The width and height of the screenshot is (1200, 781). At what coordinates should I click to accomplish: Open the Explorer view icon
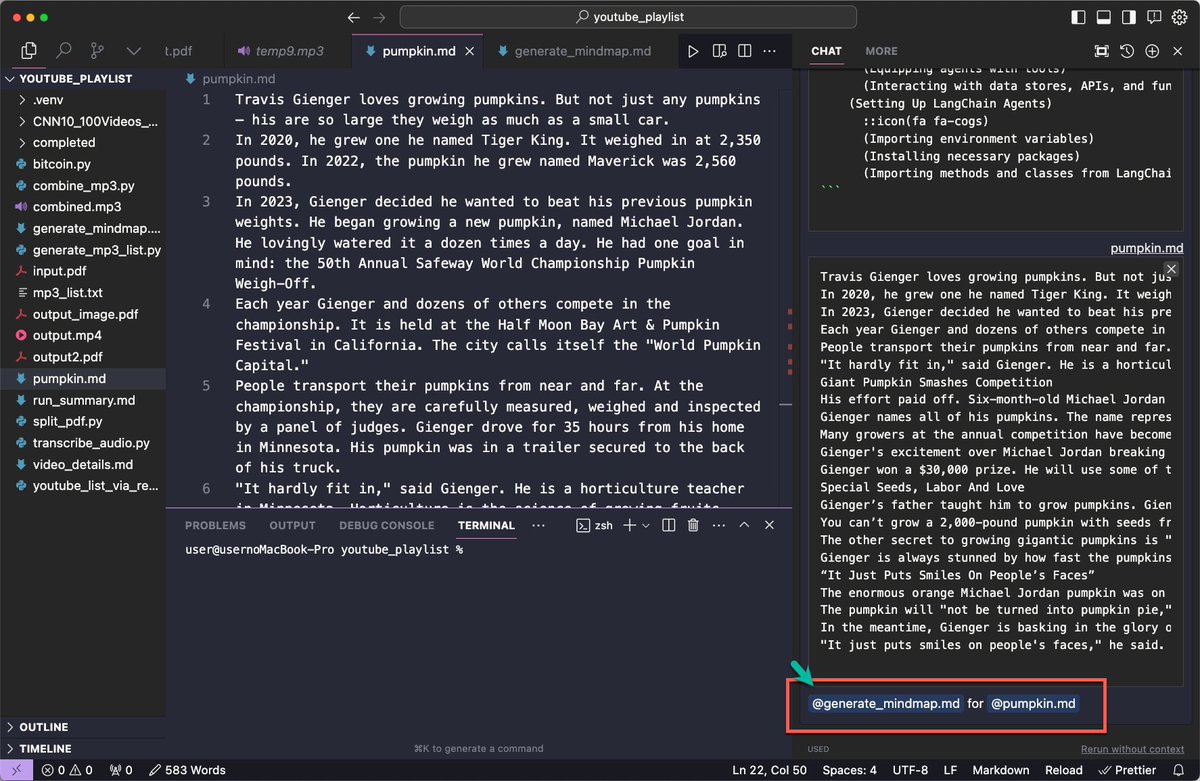coord(29,50)
